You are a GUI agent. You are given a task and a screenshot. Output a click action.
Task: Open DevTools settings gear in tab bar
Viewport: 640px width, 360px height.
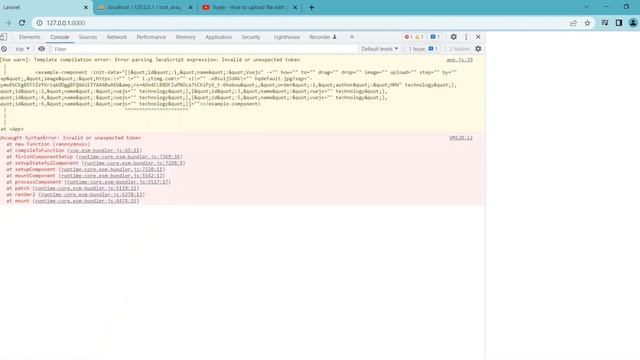pos(453,37)
